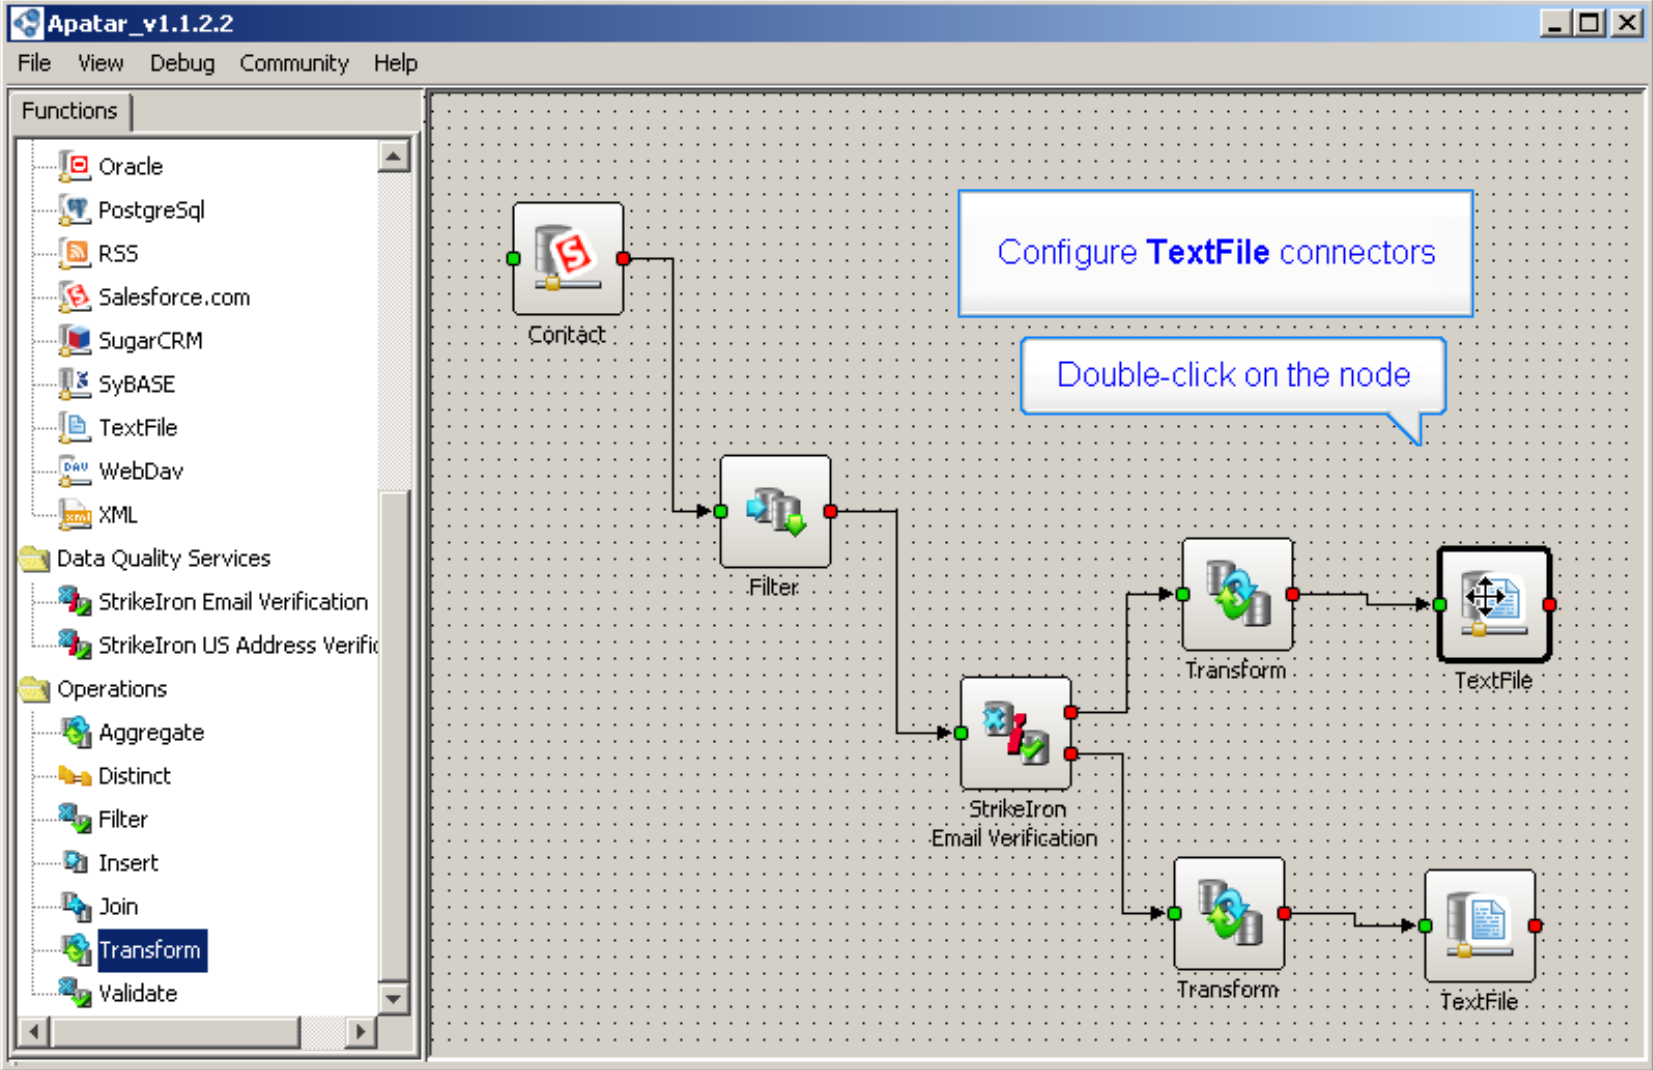Click the scroll down arrow of Functions list

(394, 998)
